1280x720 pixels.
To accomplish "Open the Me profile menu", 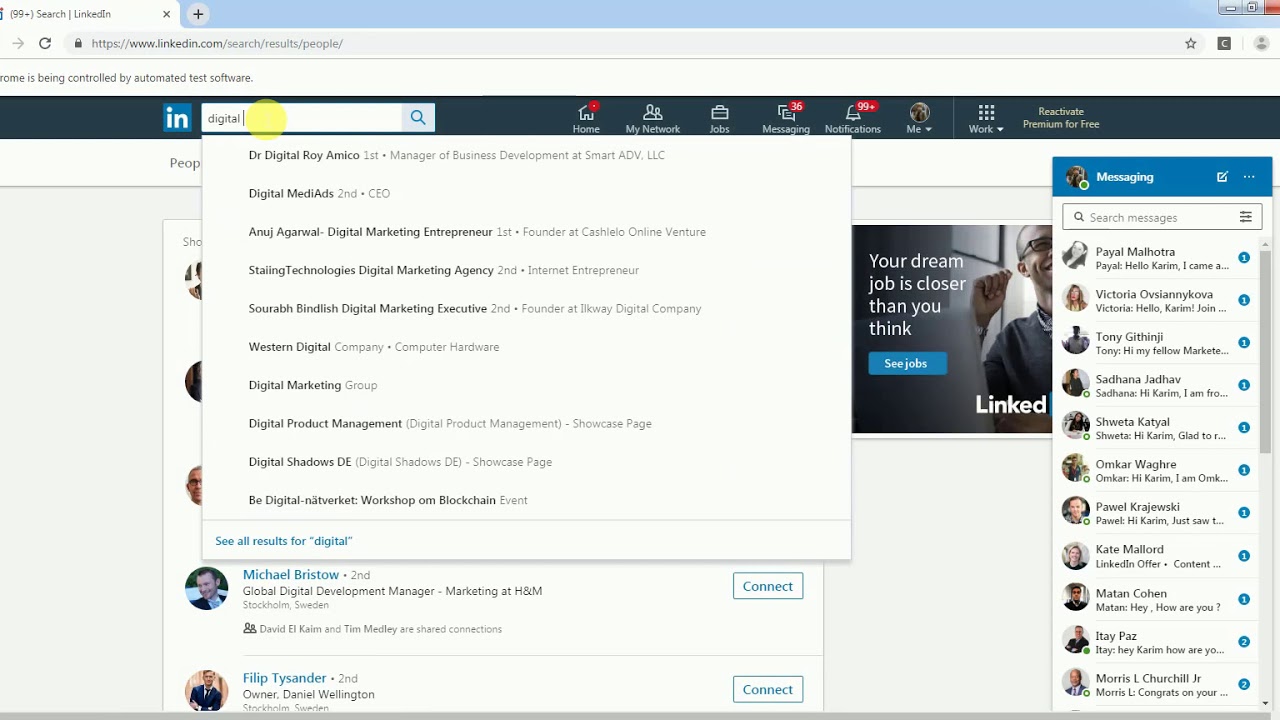I will [x=920, y=118].
